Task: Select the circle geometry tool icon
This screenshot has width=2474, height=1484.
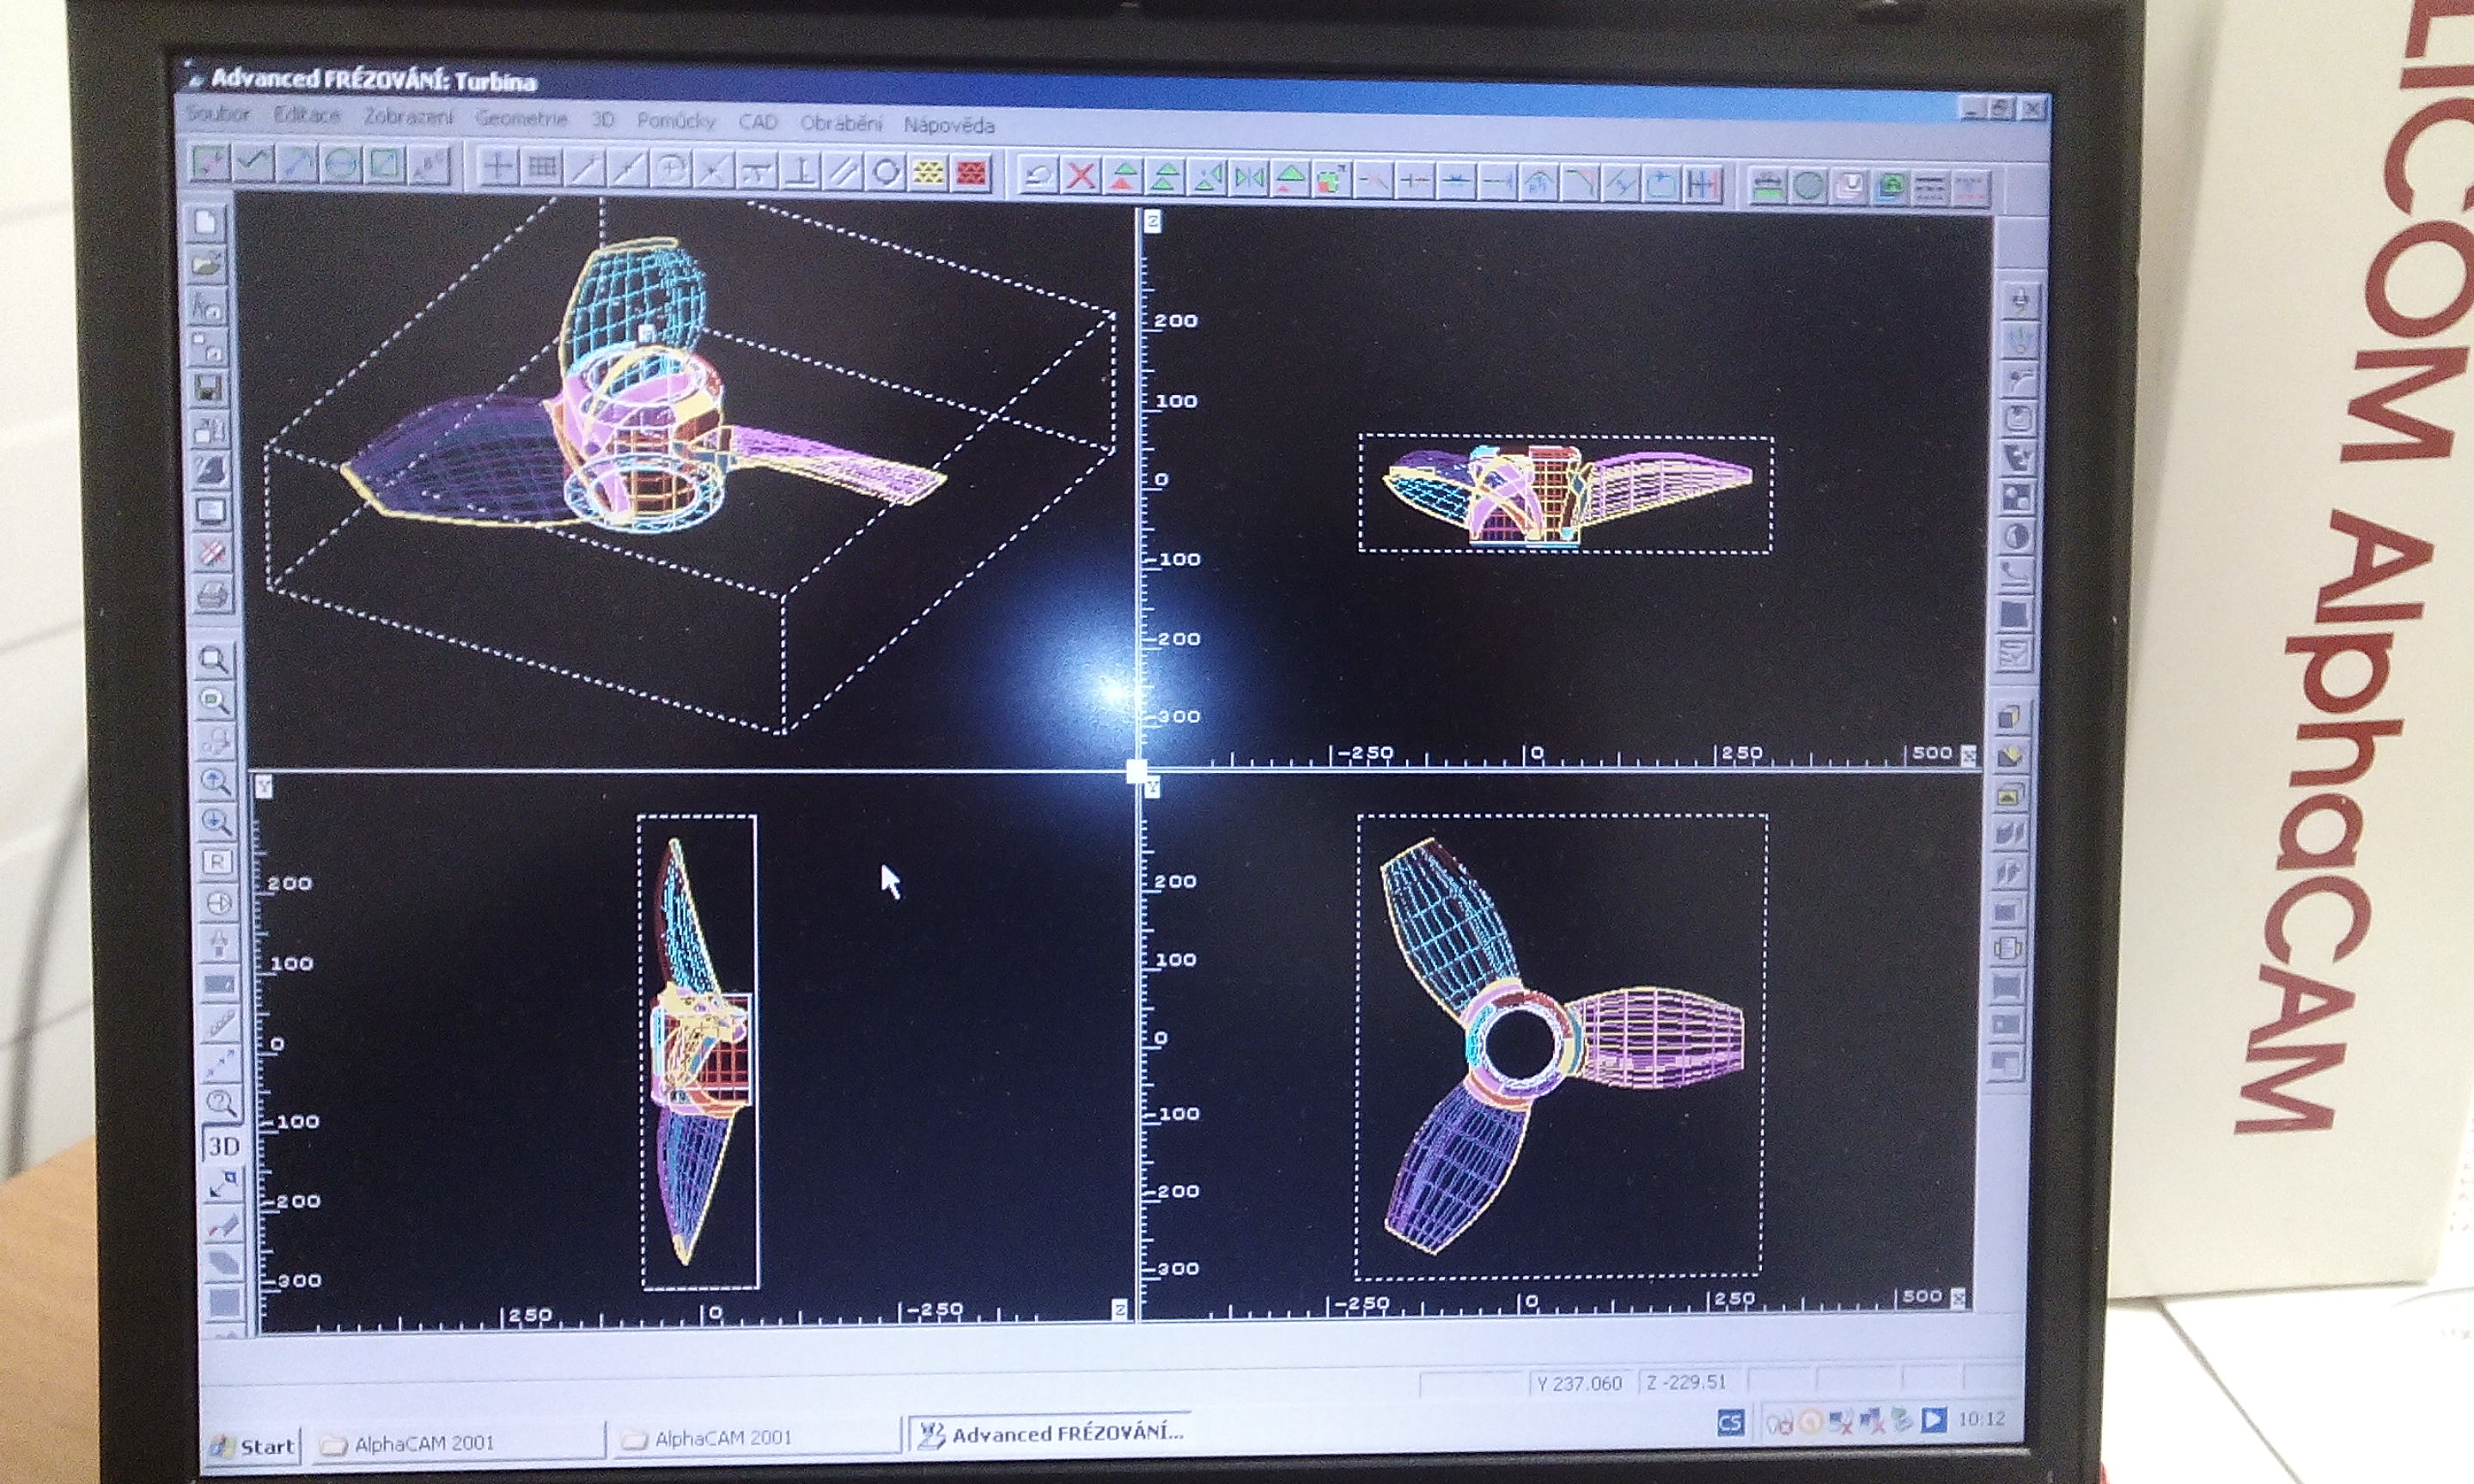Action: point(341,164)
